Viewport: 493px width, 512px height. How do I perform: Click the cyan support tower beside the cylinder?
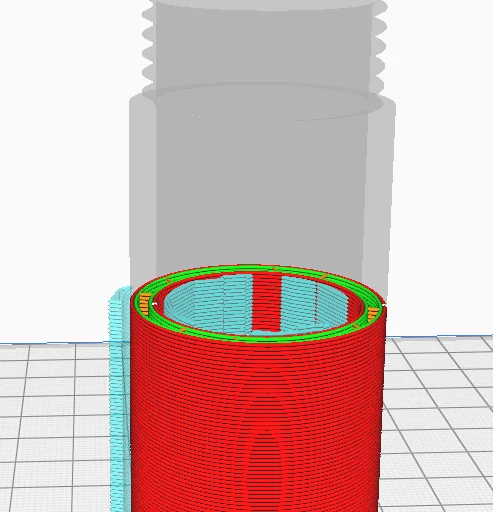pyautogui.click(x=119, y=398)
